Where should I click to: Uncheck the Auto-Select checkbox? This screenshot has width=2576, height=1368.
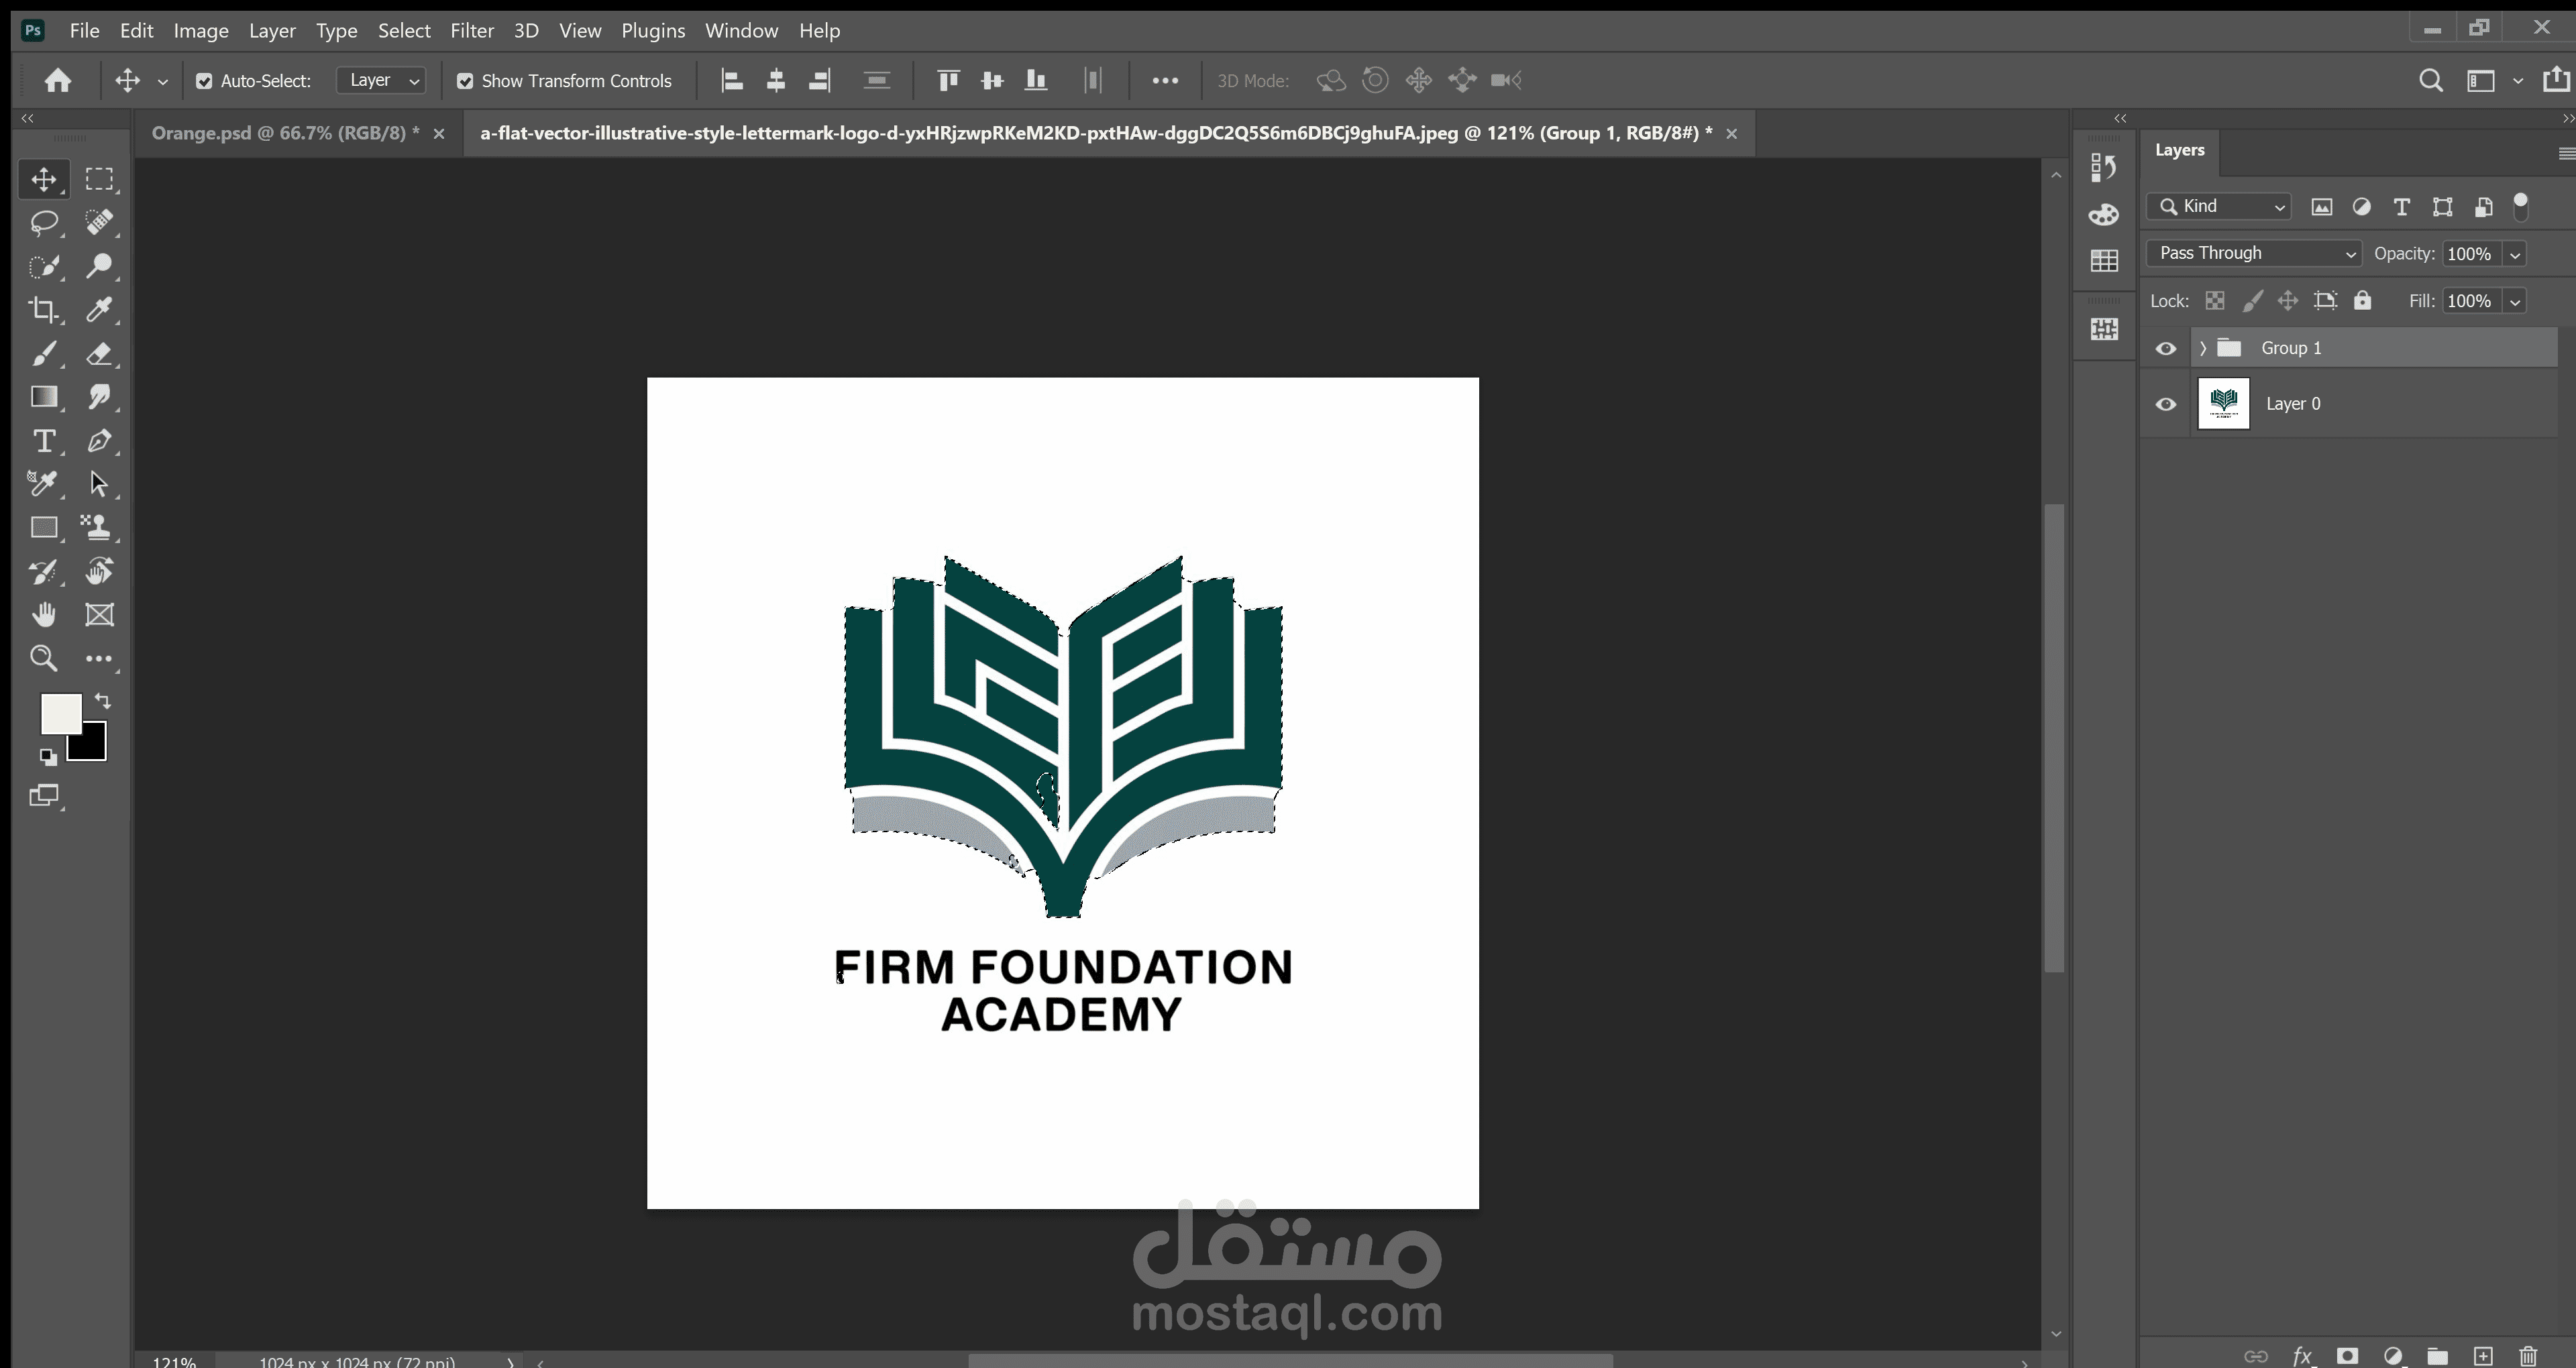(x=204, y=81)
